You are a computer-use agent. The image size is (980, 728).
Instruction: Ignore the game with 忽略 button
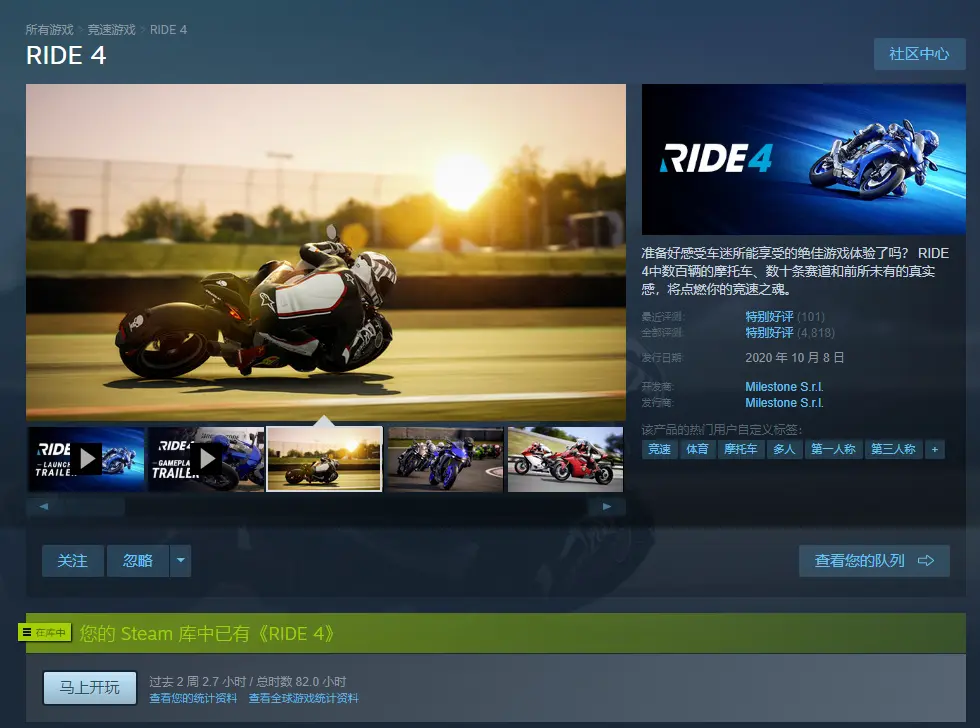(x=138, y=561)
